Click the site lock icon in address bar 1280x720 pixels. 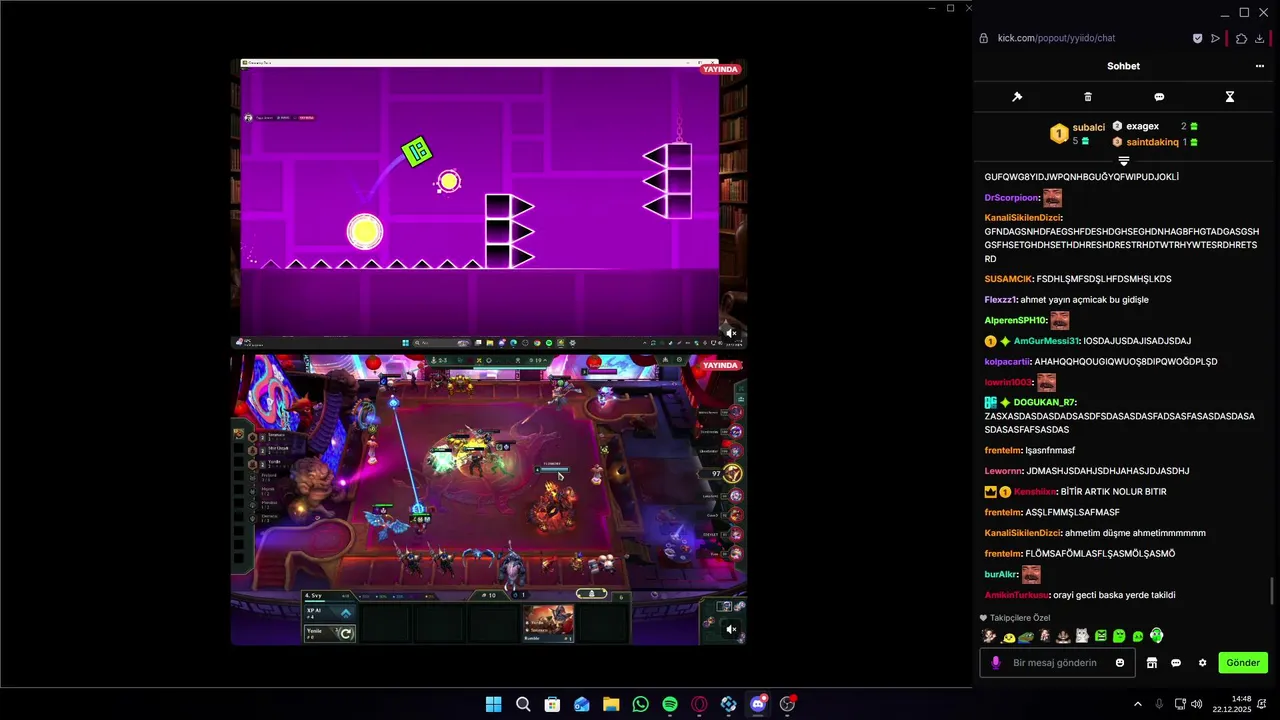click(984, 38)
